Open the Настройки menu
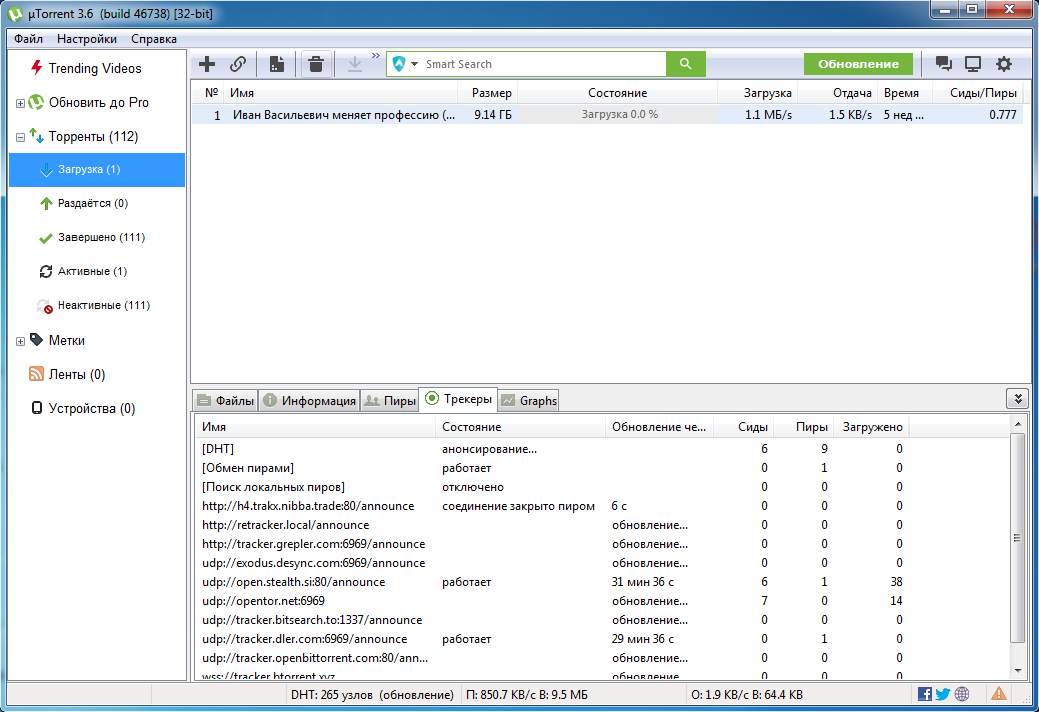Image resolution: width=1039 pixels, height=712 pixels. [87, 38]
